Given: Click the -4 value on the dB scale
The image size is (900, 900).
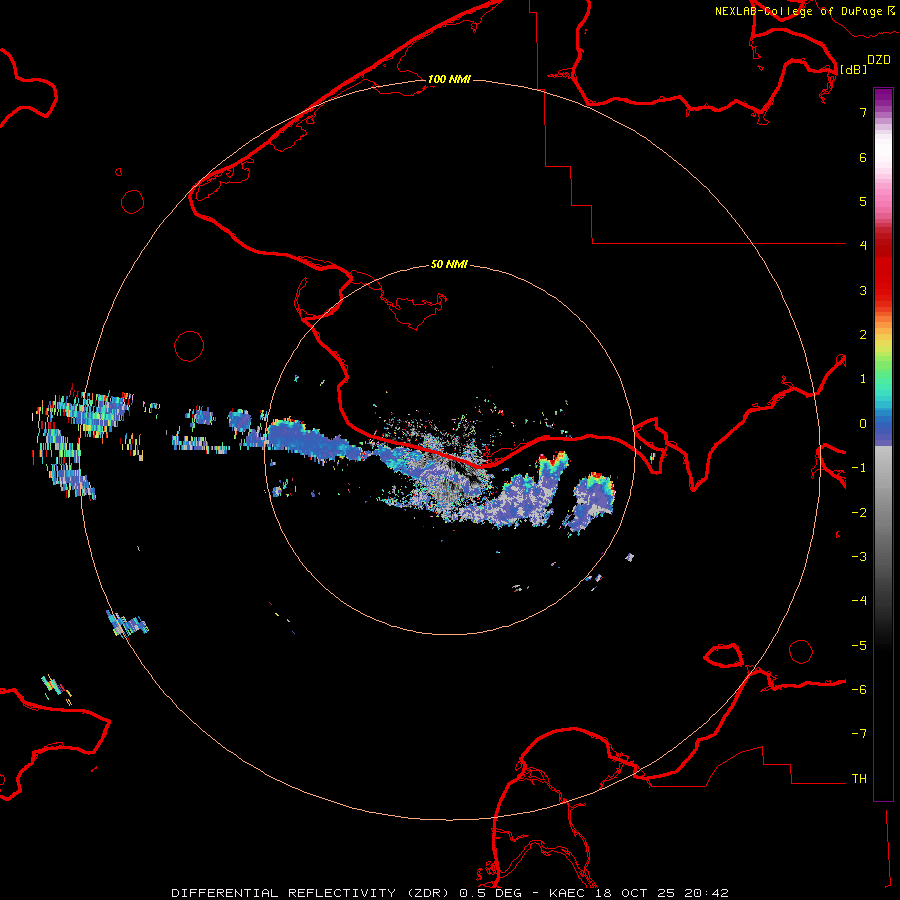Looking at the screenshot, I should point(859,601).
